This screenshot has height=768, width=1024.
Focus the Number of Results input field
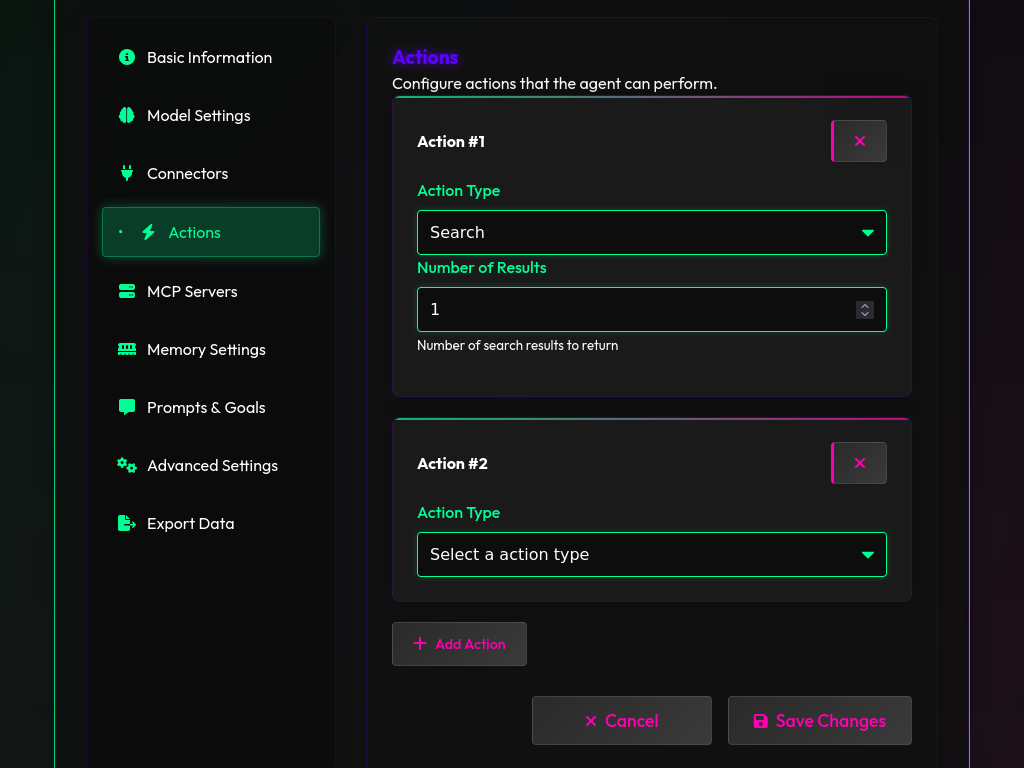click(x=652, y=310)
